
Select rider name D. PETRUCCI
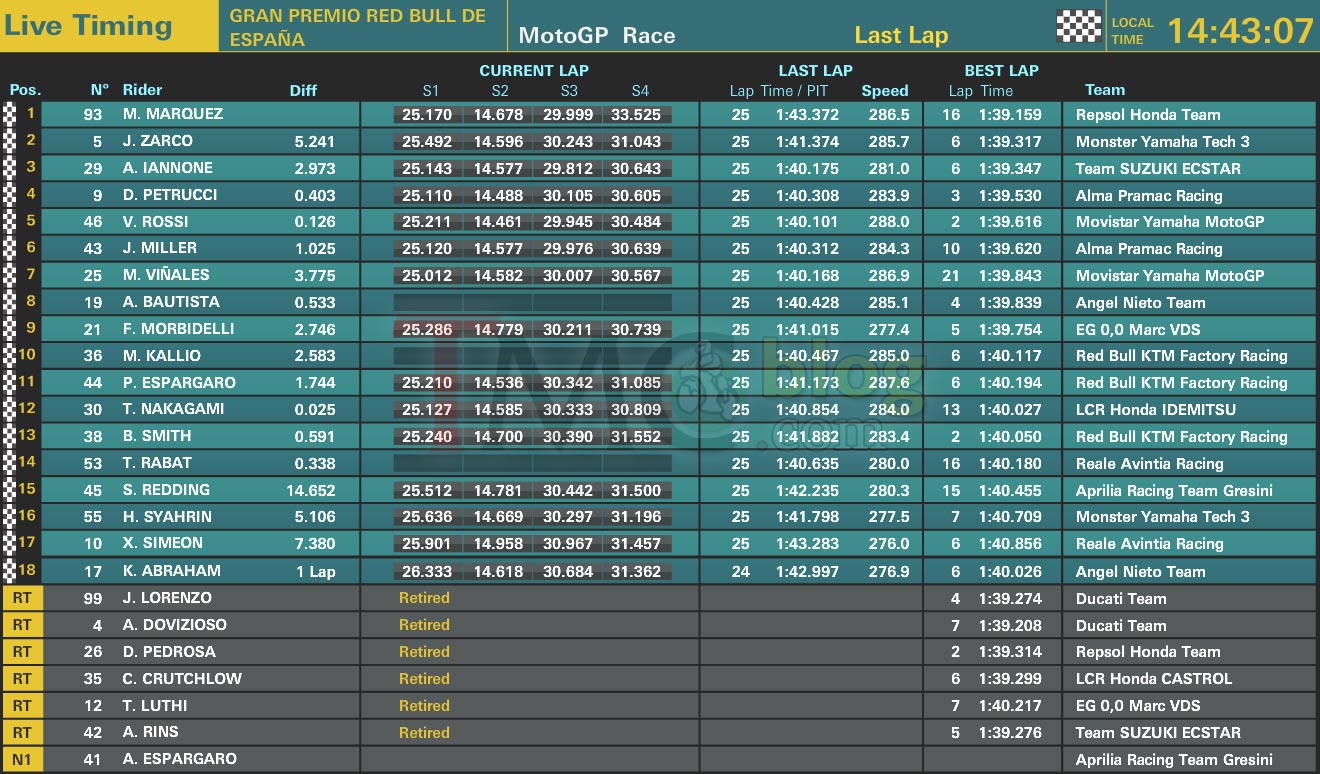pos(170,195)
